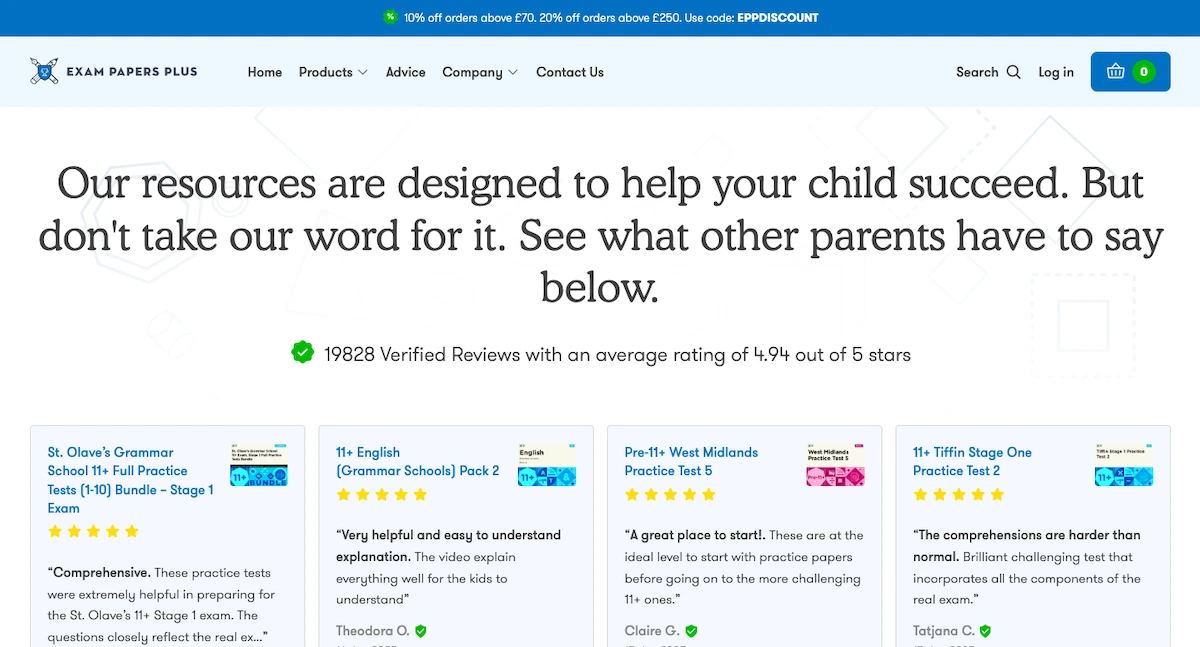Open the Contact Us page
Screen dimensions: 1200x647
click(570, 72)
